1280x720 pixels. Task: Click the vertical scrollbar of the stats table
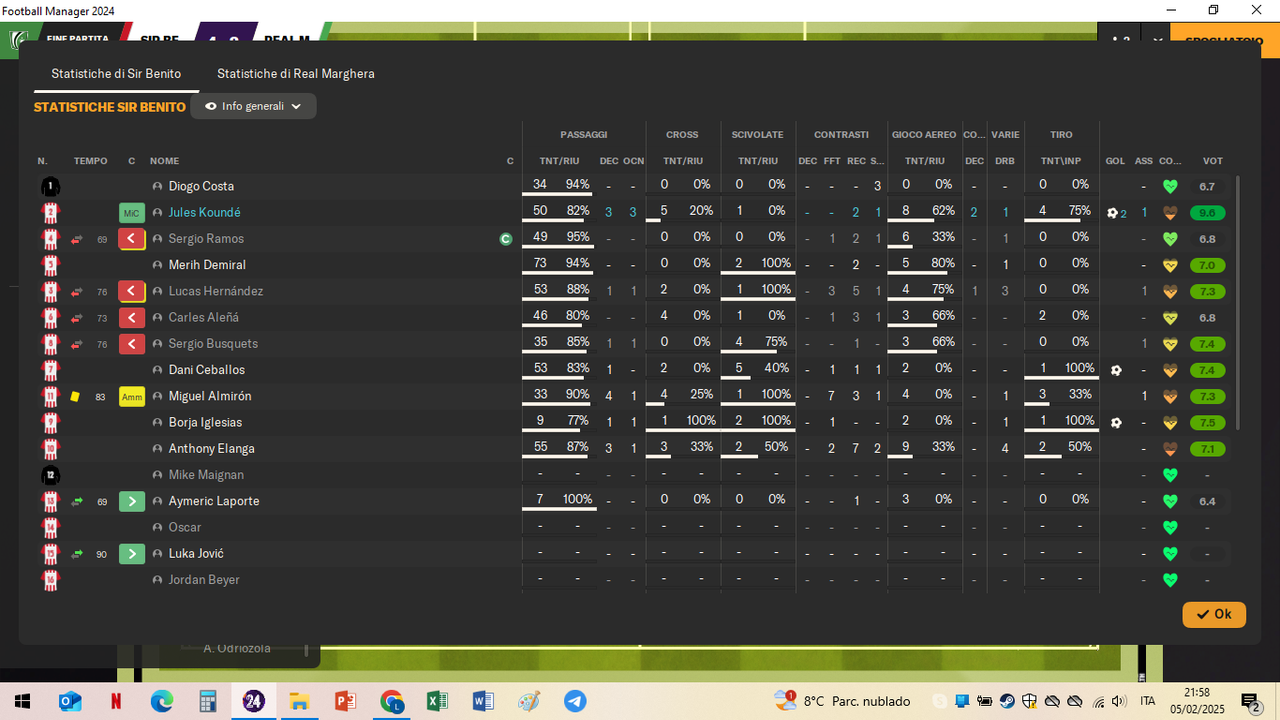click(1238, 303)
